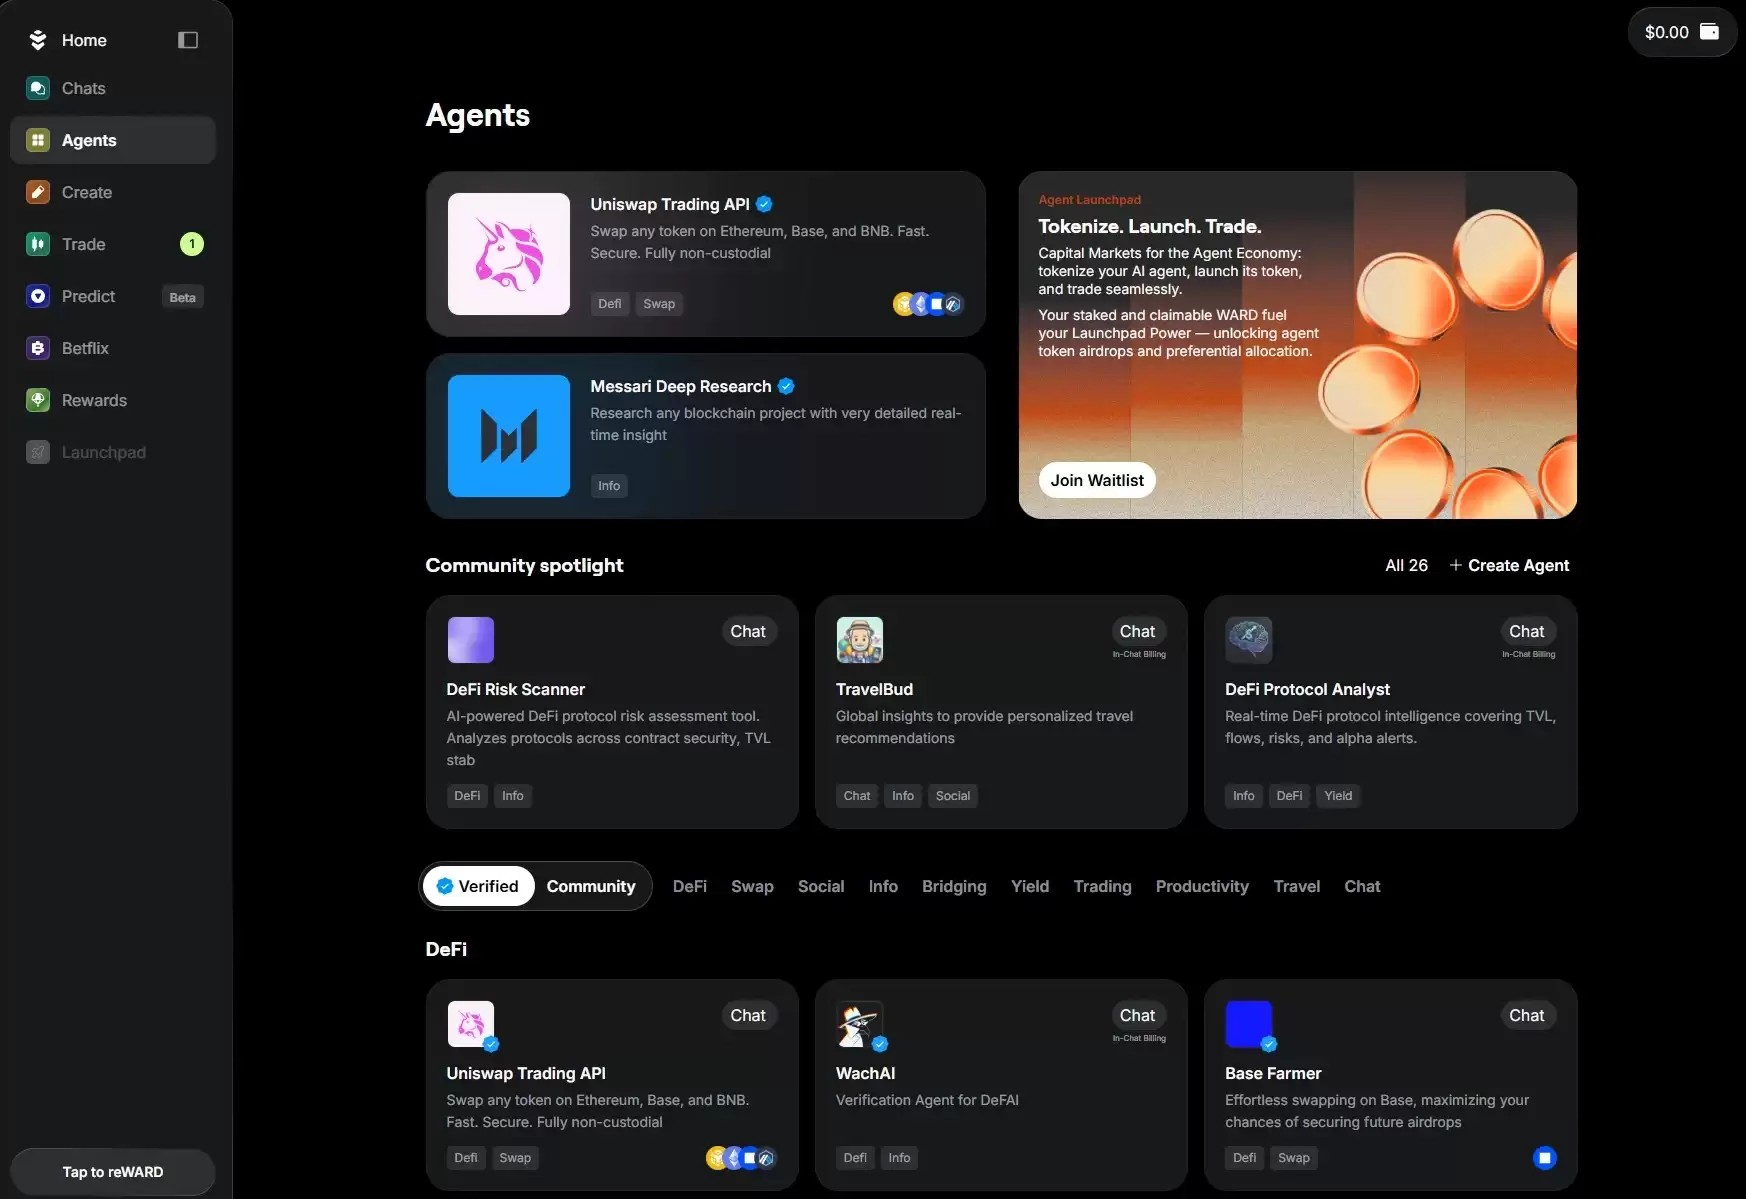
Task: Filter agents by Yield category
Action: pyautogui.click(x=1030, y=886)
